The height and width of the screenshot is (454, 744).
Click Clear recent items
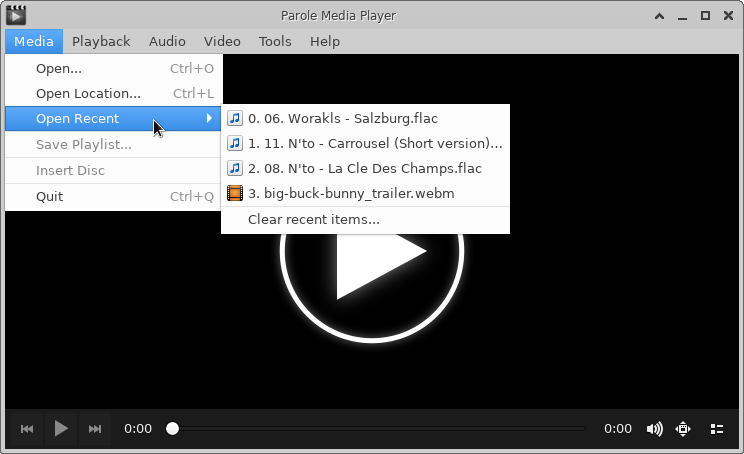[x=314, y=219]
